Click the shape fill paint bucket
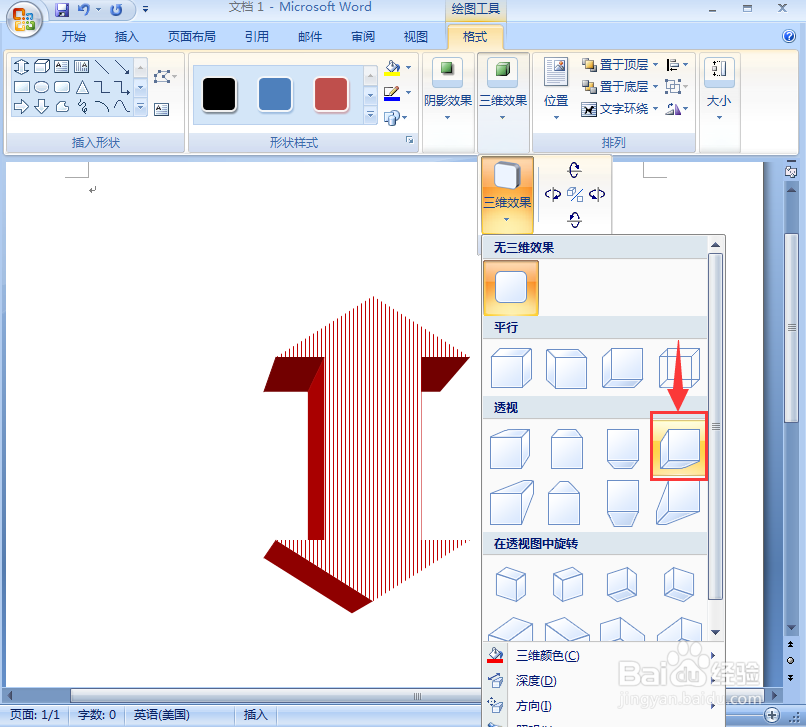The width and height of the screenshot is (806, 727). (x=392, y=67)
